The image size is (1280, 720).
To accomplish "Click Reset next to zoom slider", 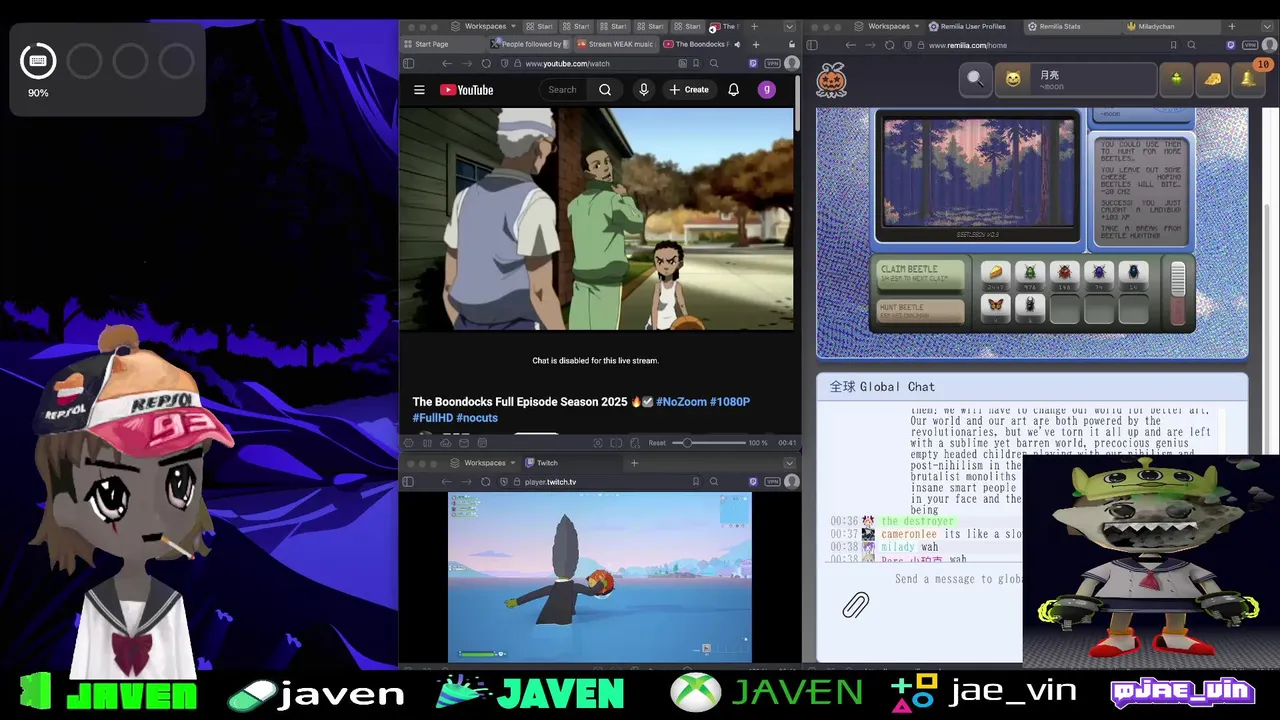I will pyautogui.click(x=657, y=443).
